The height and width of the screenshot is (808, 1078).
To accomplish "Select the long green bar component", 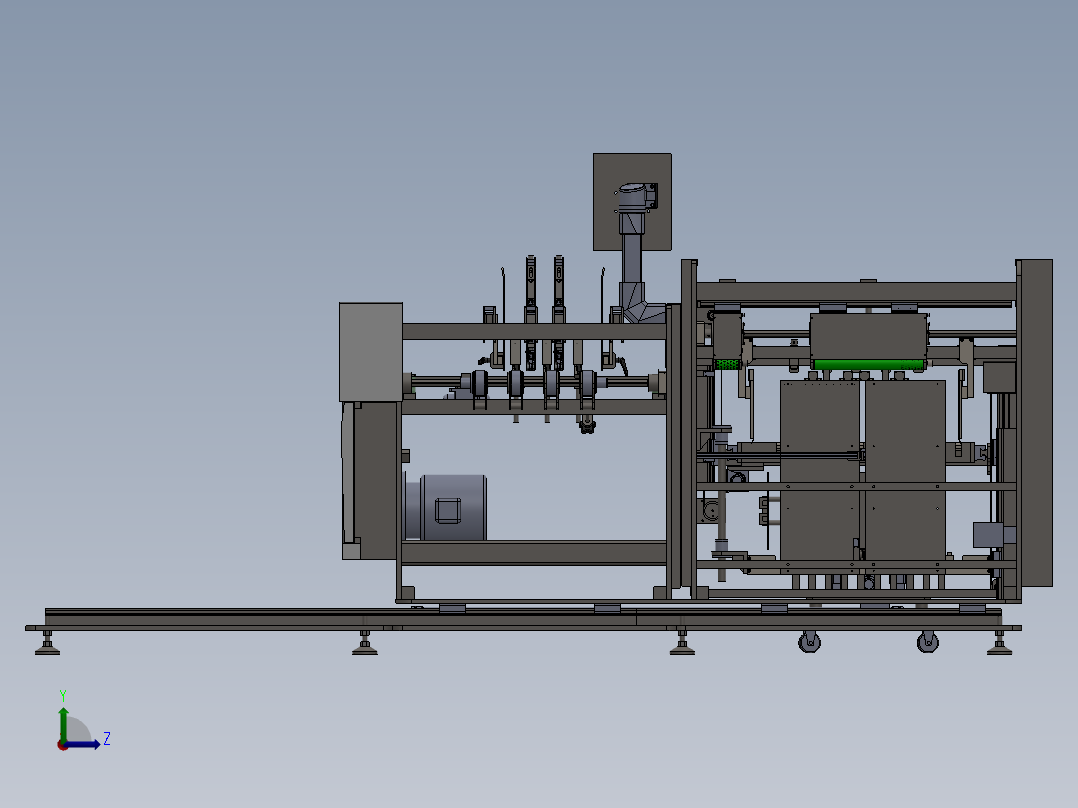I will coord(869,364).
